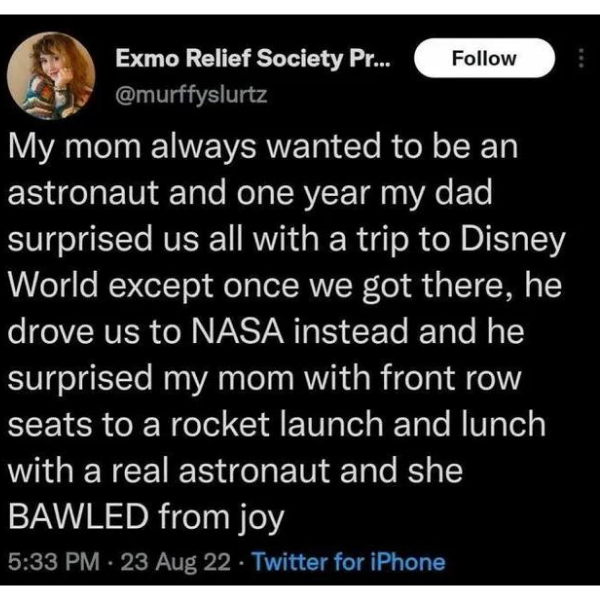This screenshot has width=600, height=600.
Task: Click the 23 Aug 22 date
Action: (176, 562)
